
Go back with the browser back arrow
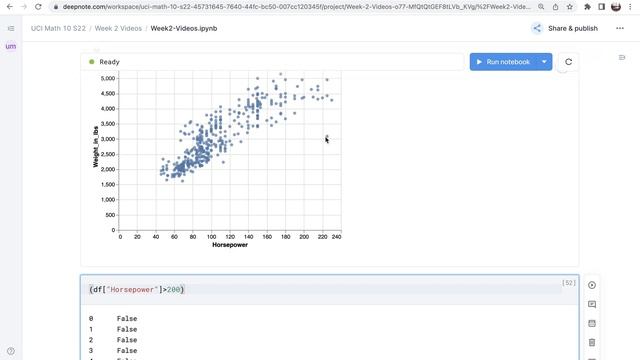pos(9,7)
